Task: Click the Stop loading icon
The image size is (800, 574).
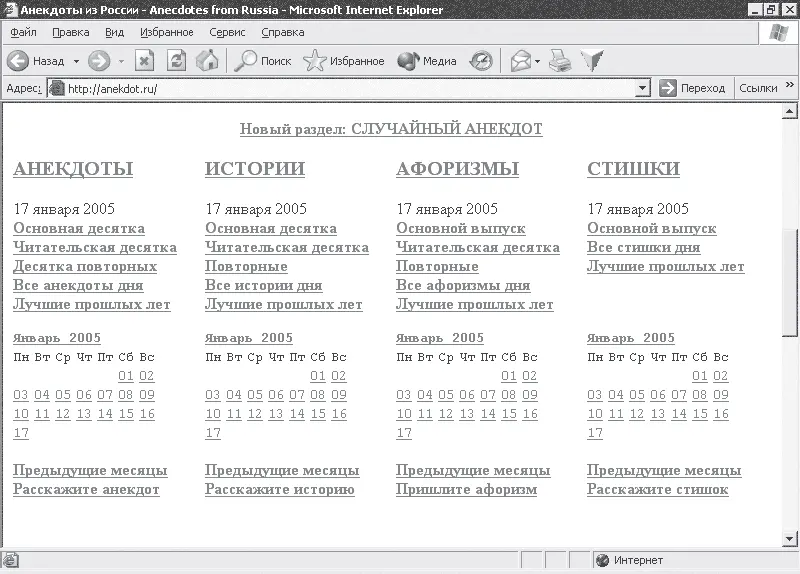Action: tap(145, 61)
